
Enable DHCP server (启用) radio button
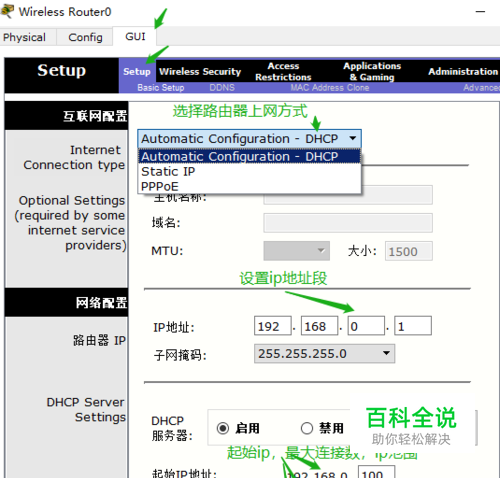tap(223, 428)
